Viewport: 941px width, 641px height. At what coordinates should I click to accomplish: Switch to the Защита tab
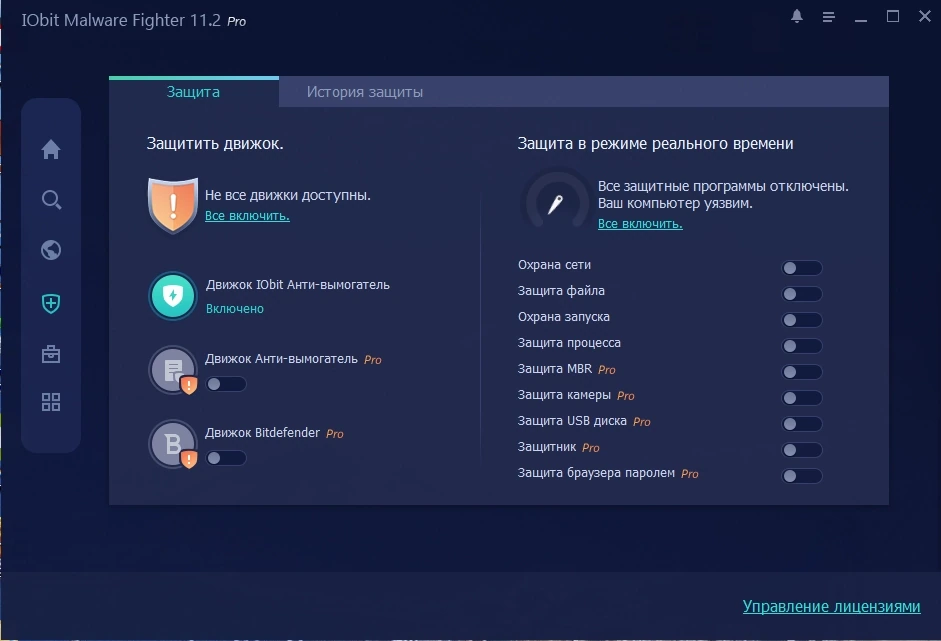coord(193,92)
